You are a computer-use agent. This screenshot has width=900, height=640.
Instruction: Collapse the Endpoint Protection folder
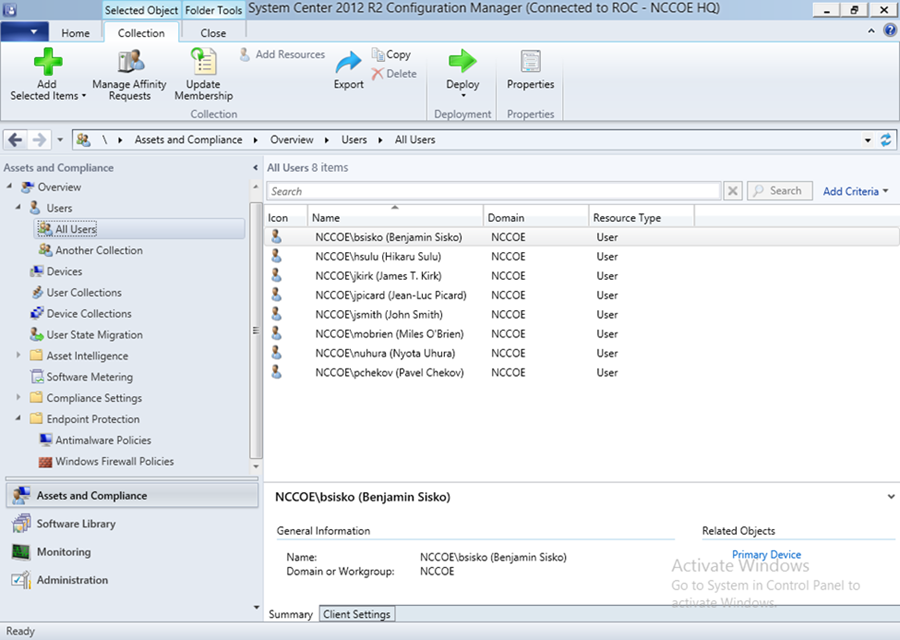tap(18, 418)
